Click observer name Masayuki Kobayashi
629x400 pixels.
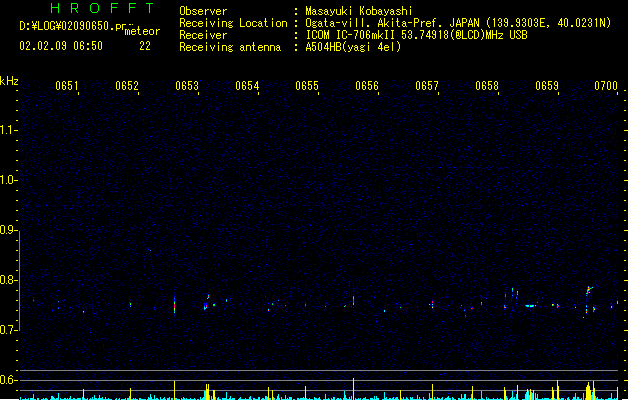point(359,11)
